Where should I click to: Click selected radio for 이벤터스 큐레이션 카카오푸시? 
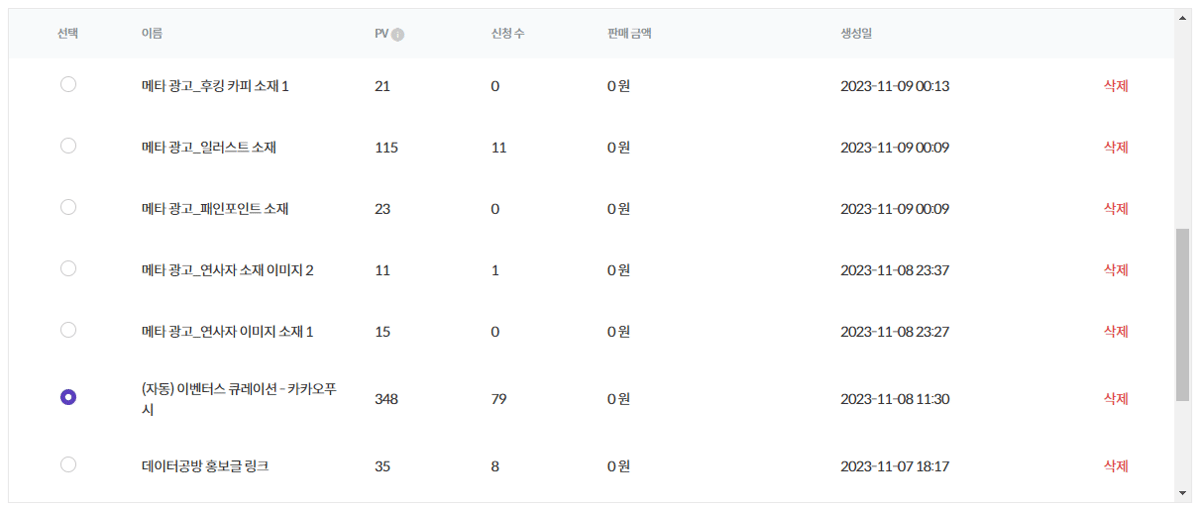click(68, 397)
